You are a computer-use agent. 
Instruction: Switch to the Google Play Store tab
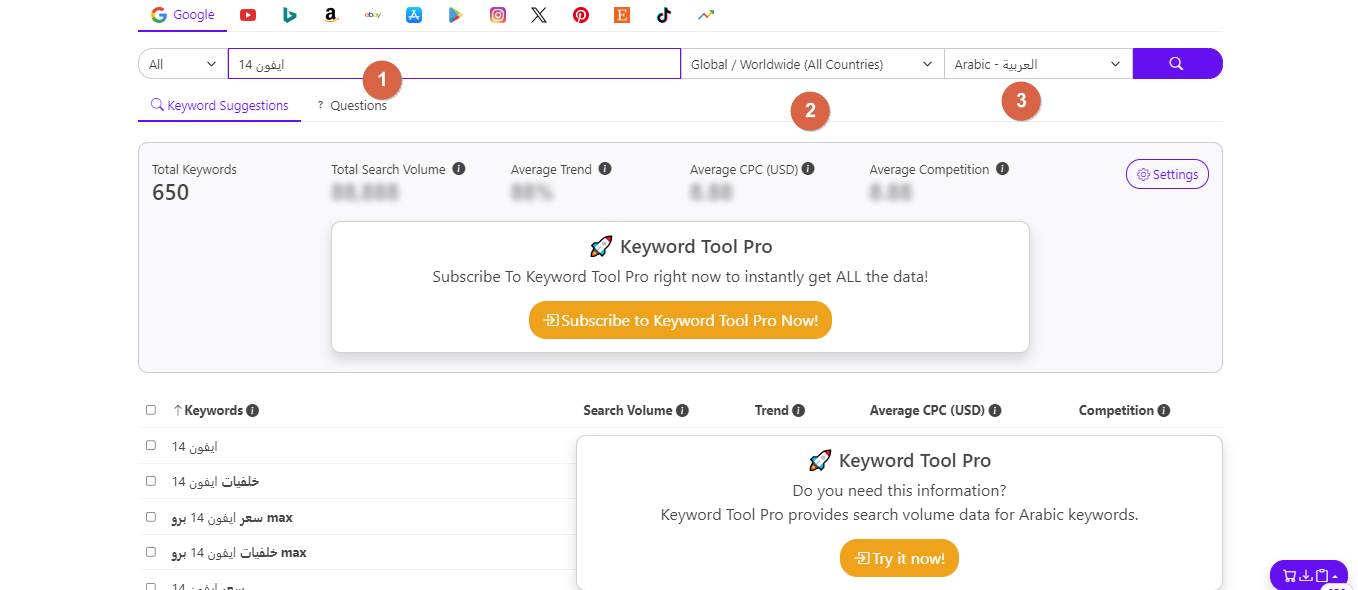click(456, 15)
